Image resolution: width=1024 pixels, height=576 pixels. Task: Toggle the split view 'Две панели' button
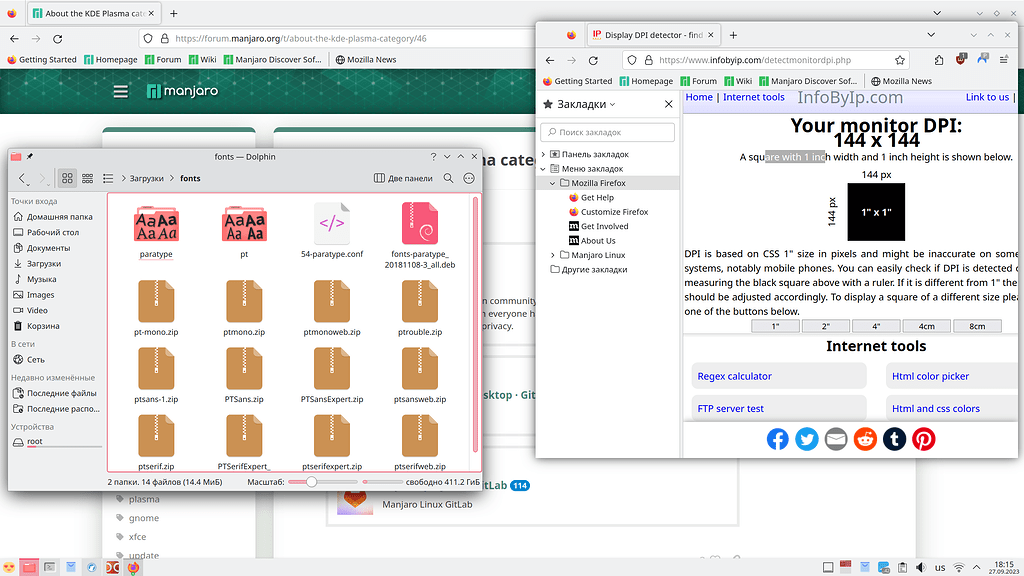pyautogui.click(x=404, y=178)
